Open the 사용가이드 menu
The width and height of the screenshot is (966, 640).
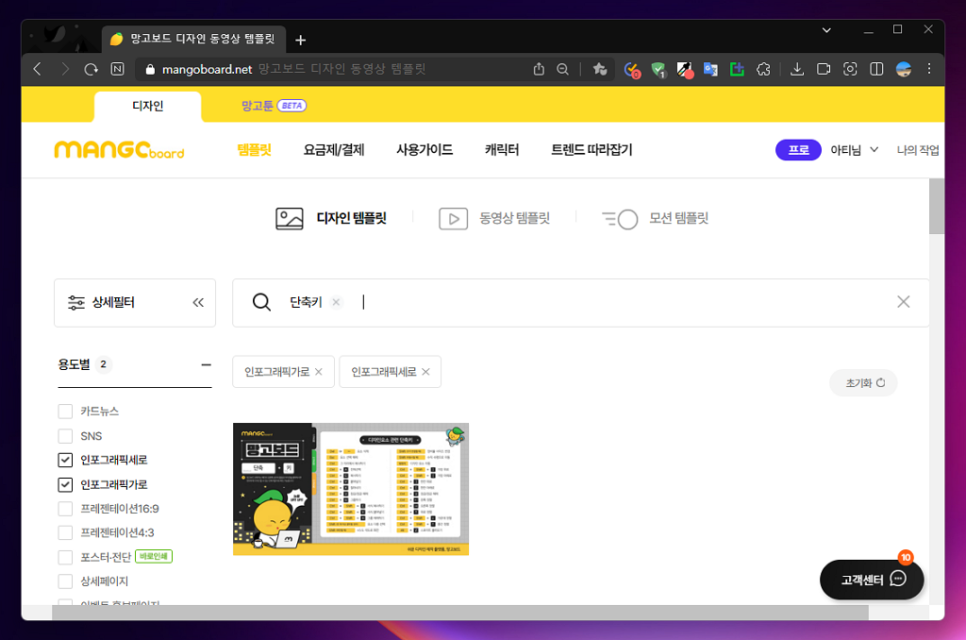424,150
